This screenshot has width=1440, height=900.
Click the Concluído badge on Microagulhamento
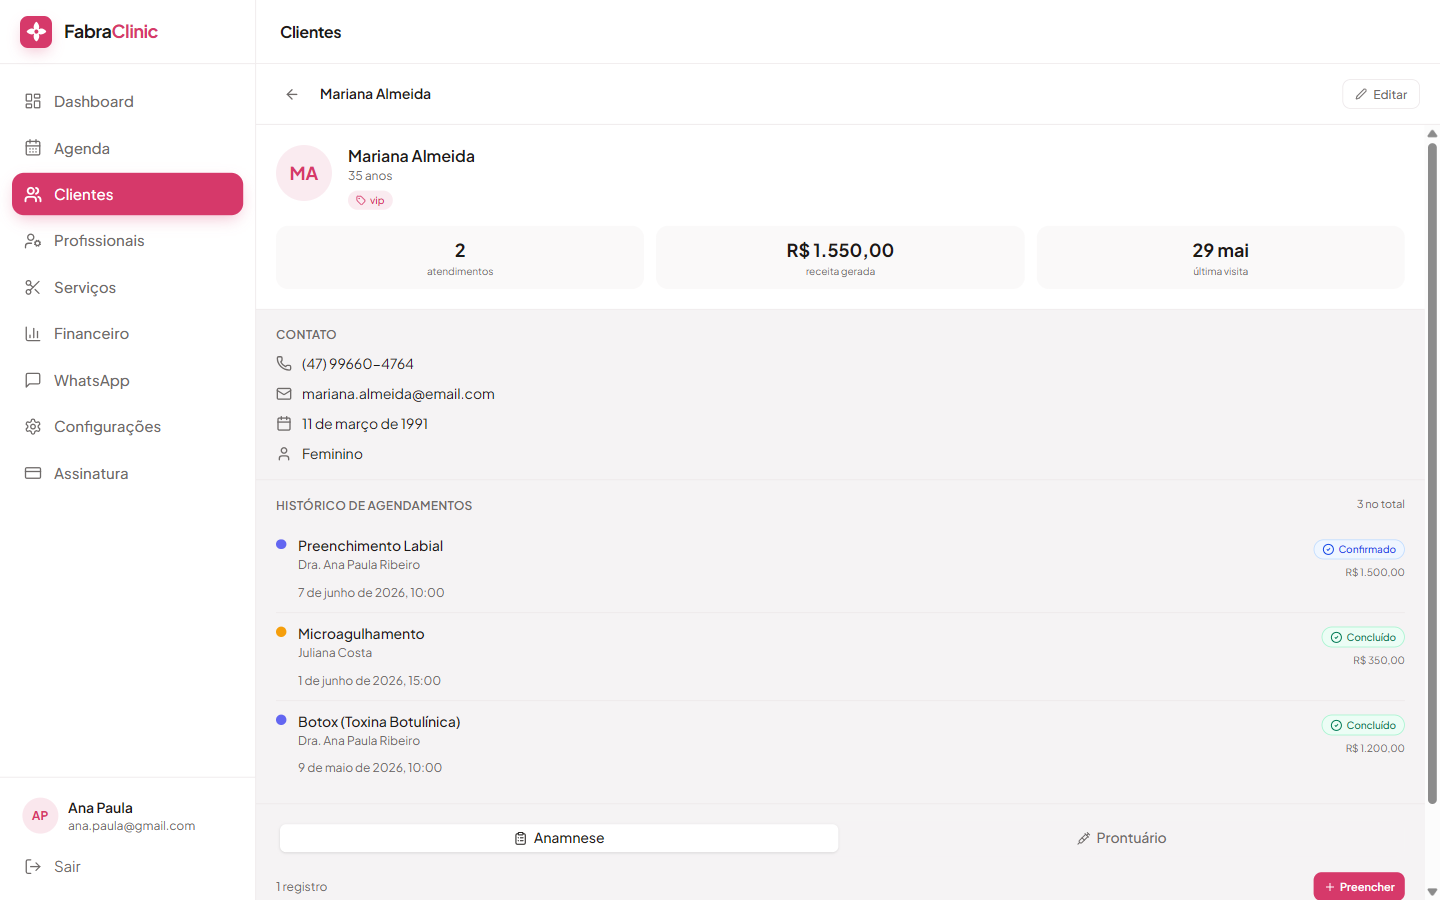[1363, 637]
